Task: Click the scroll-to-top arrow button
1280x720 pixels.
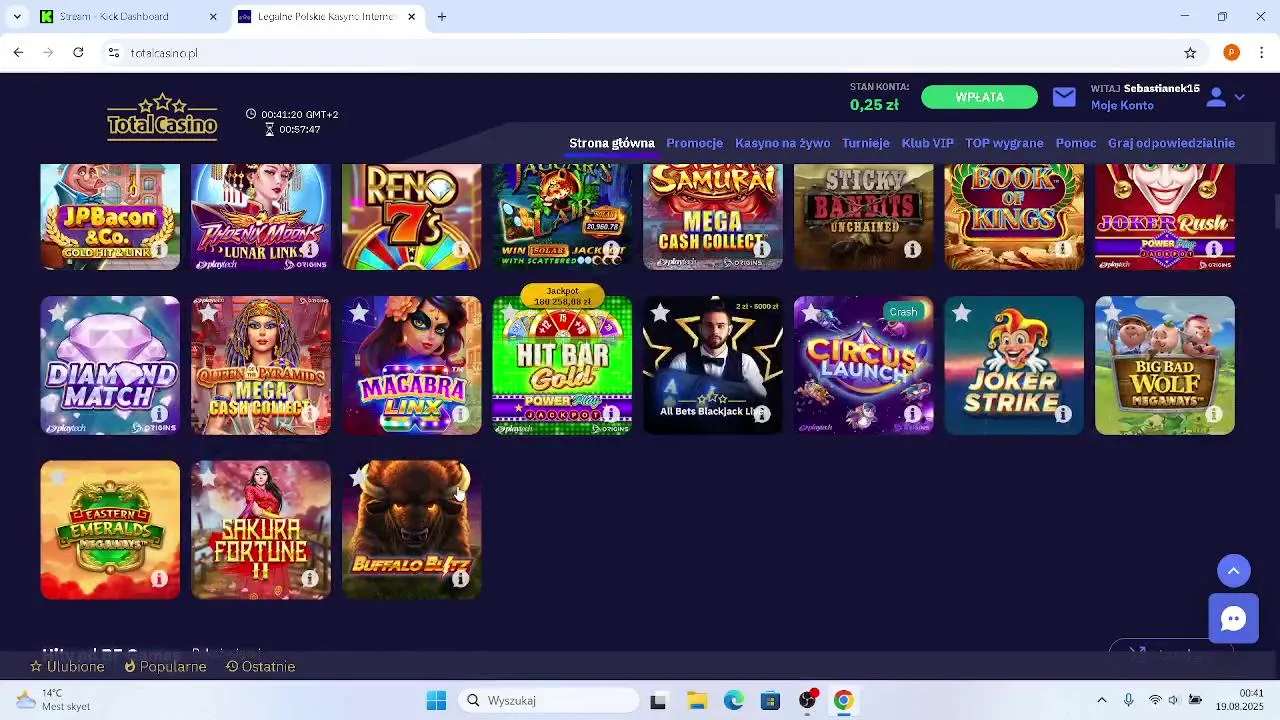Action: point(1233,571)
